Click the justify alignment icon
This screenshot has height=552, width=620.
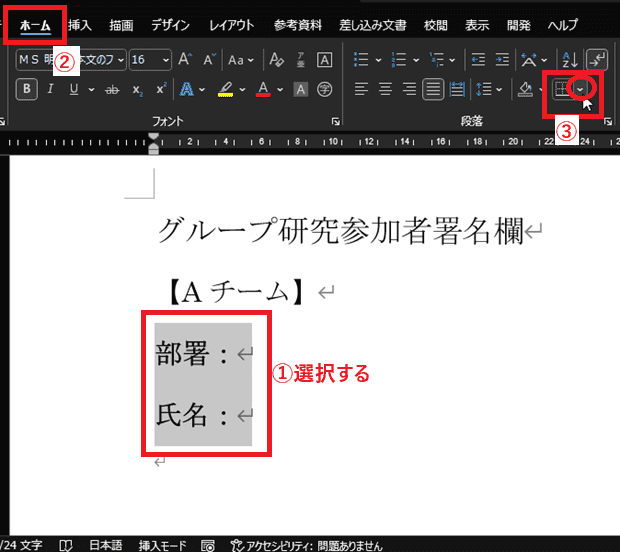click(x=433, y=89)
